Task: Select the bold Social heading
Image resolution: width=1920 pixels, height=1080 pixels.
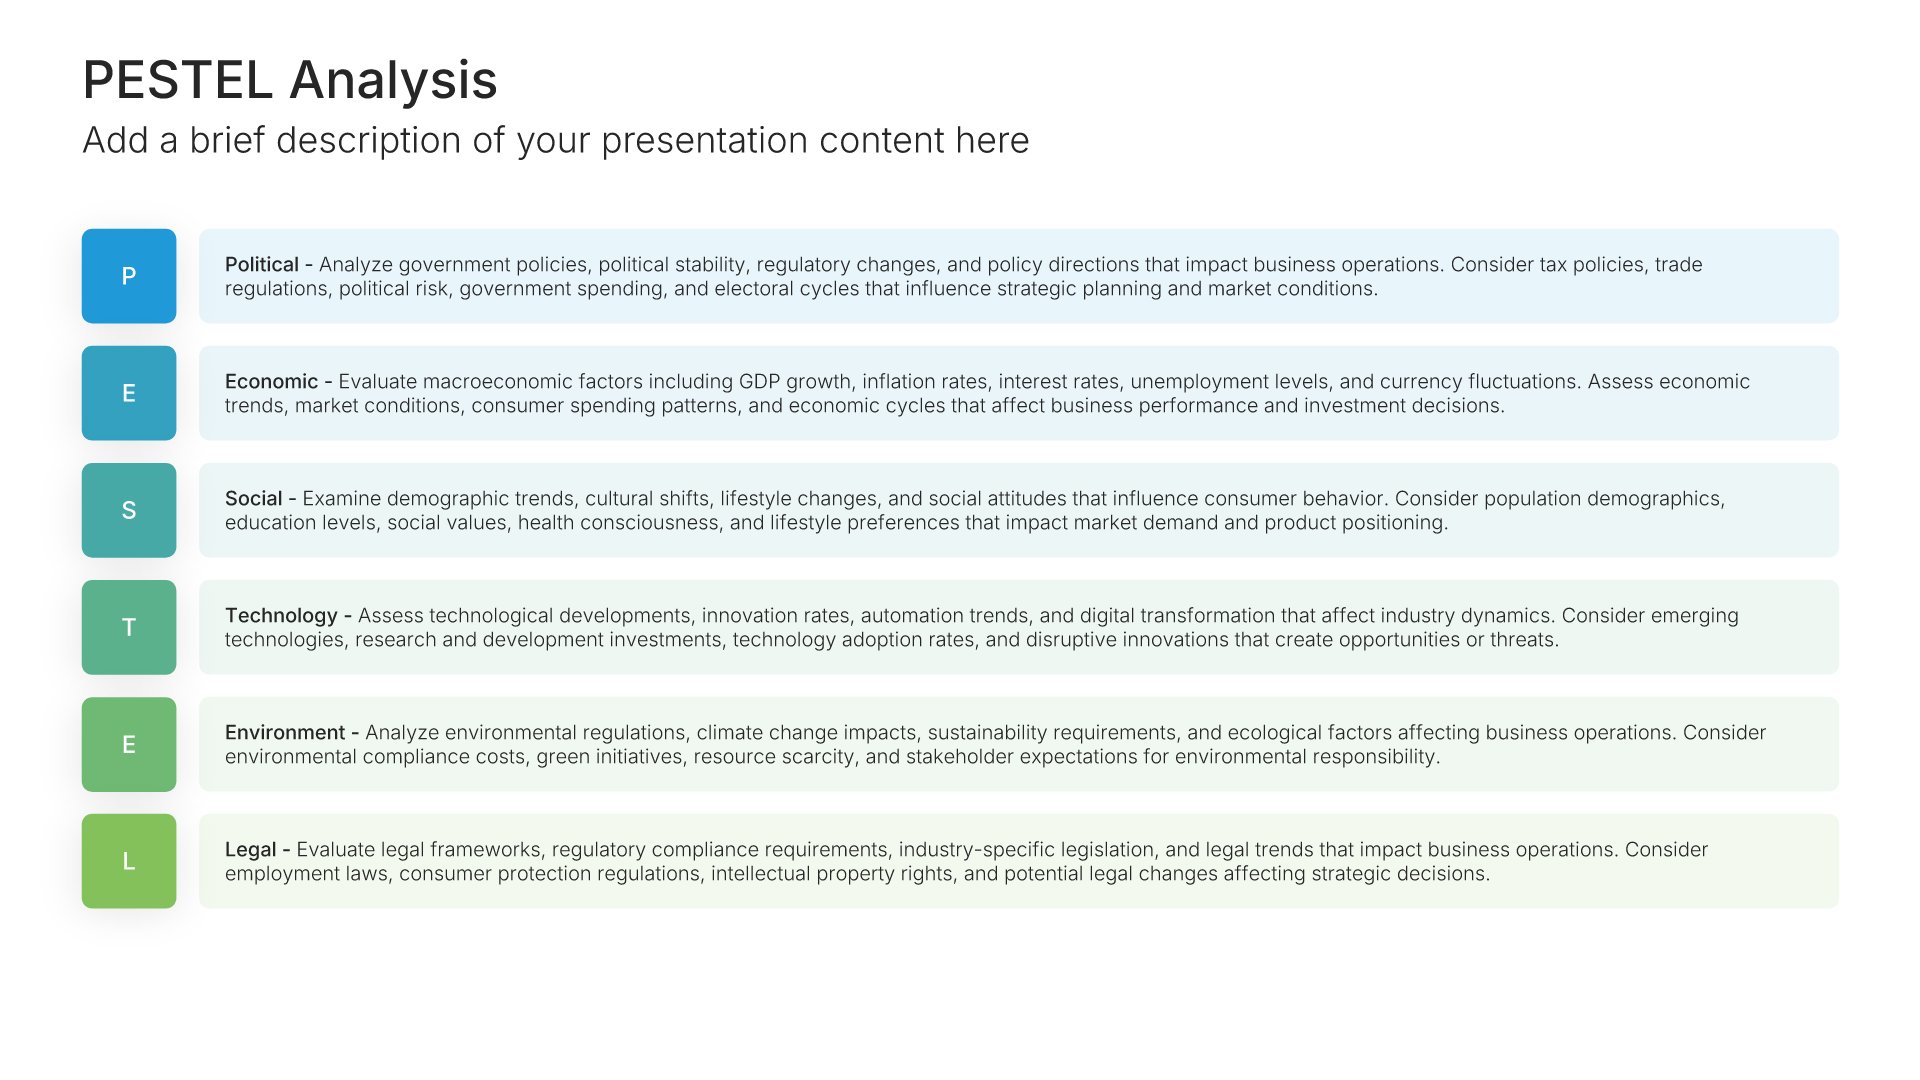Action: tap(254, 499)
